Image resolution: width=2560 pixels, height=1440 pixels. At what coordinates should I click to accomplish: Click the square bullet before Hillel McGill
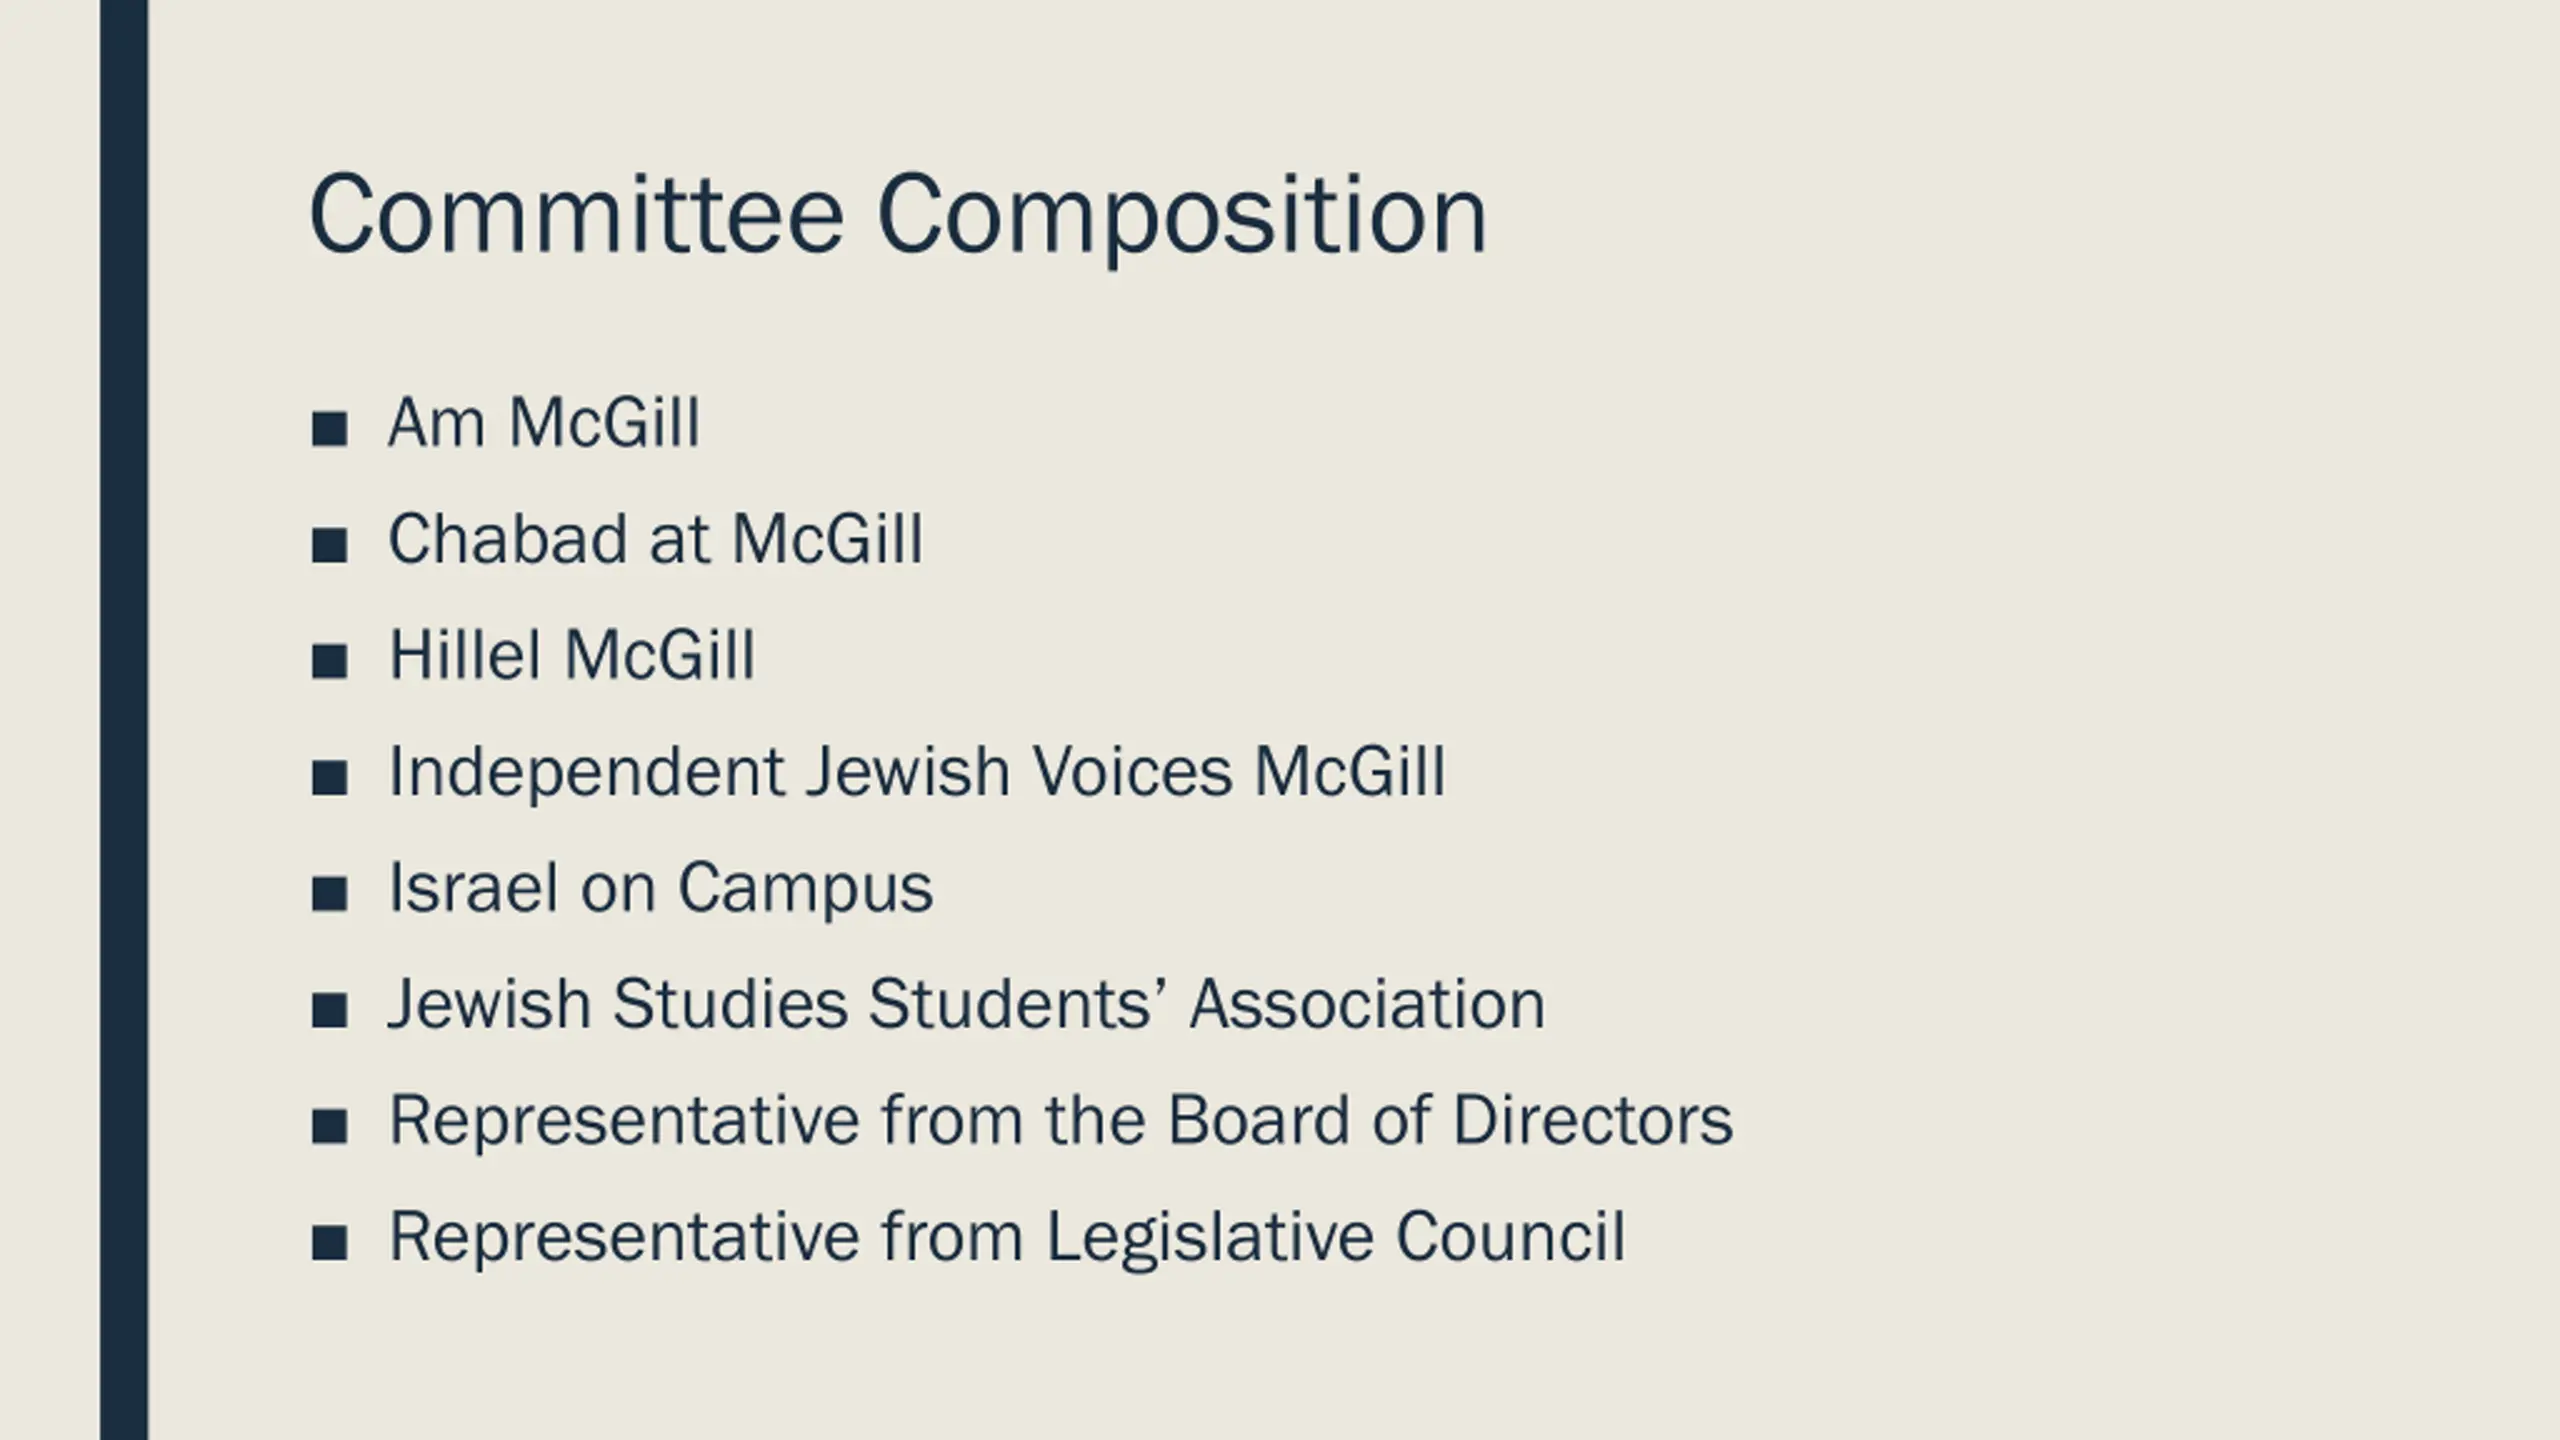click(329, 661)
